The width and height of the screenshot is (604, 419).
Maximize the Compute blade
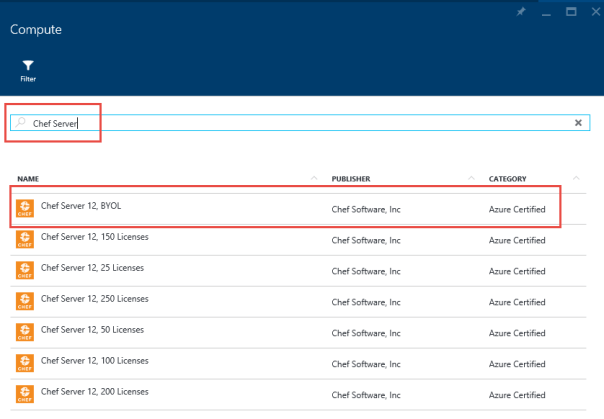[570, 11]
